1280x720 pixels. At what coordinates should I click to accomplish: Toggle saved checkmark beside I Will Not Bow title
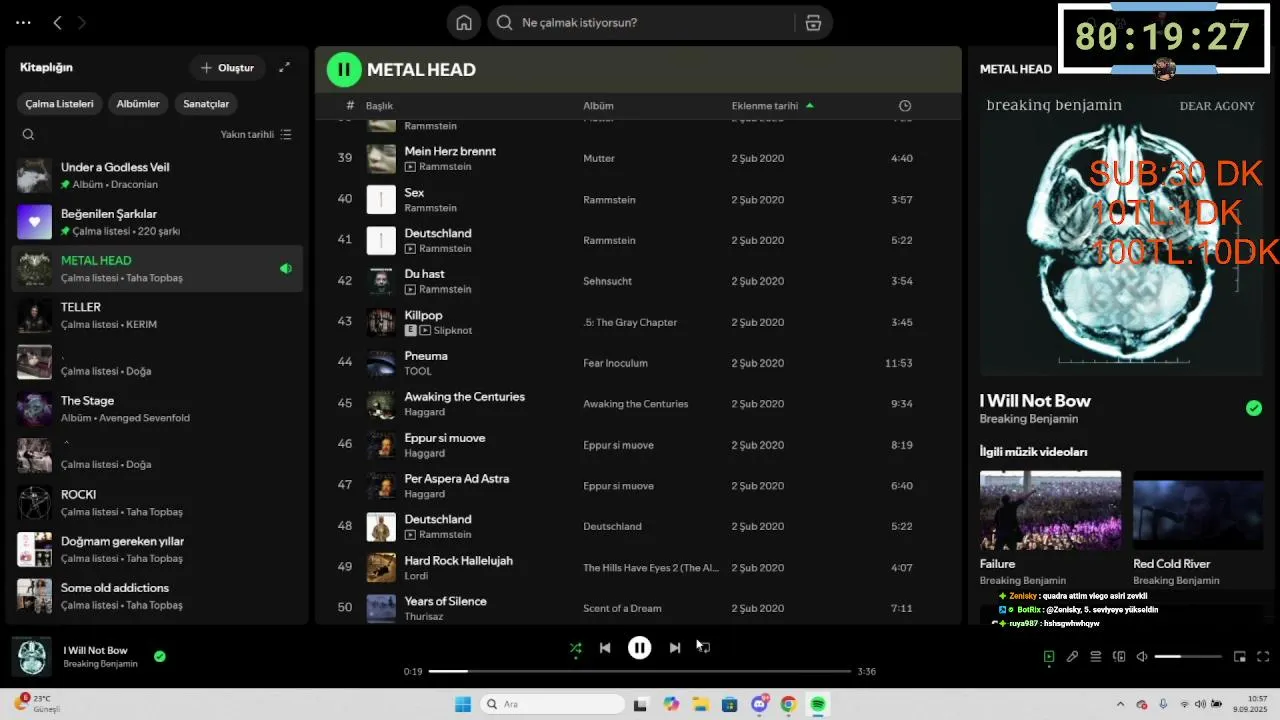pos(1254,408)
